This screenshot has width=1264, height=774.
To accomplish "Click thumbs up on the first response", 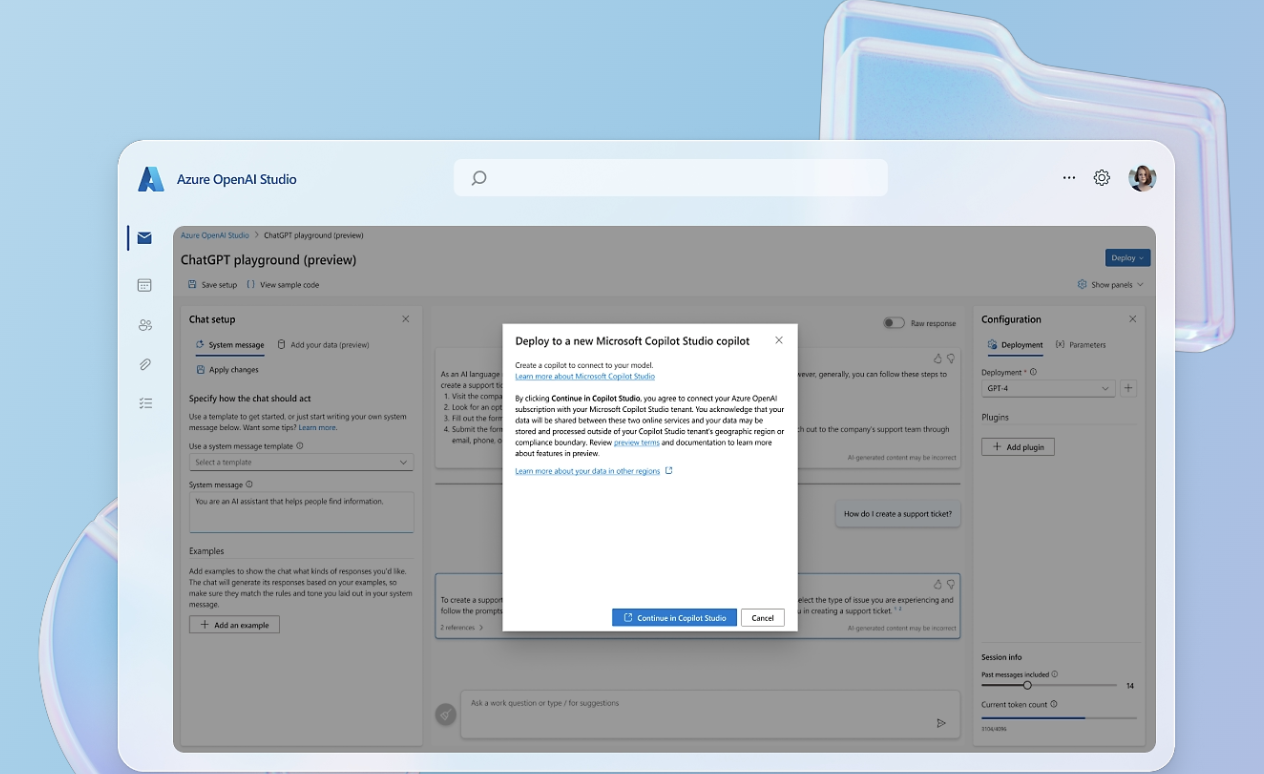I will [937, 358].
